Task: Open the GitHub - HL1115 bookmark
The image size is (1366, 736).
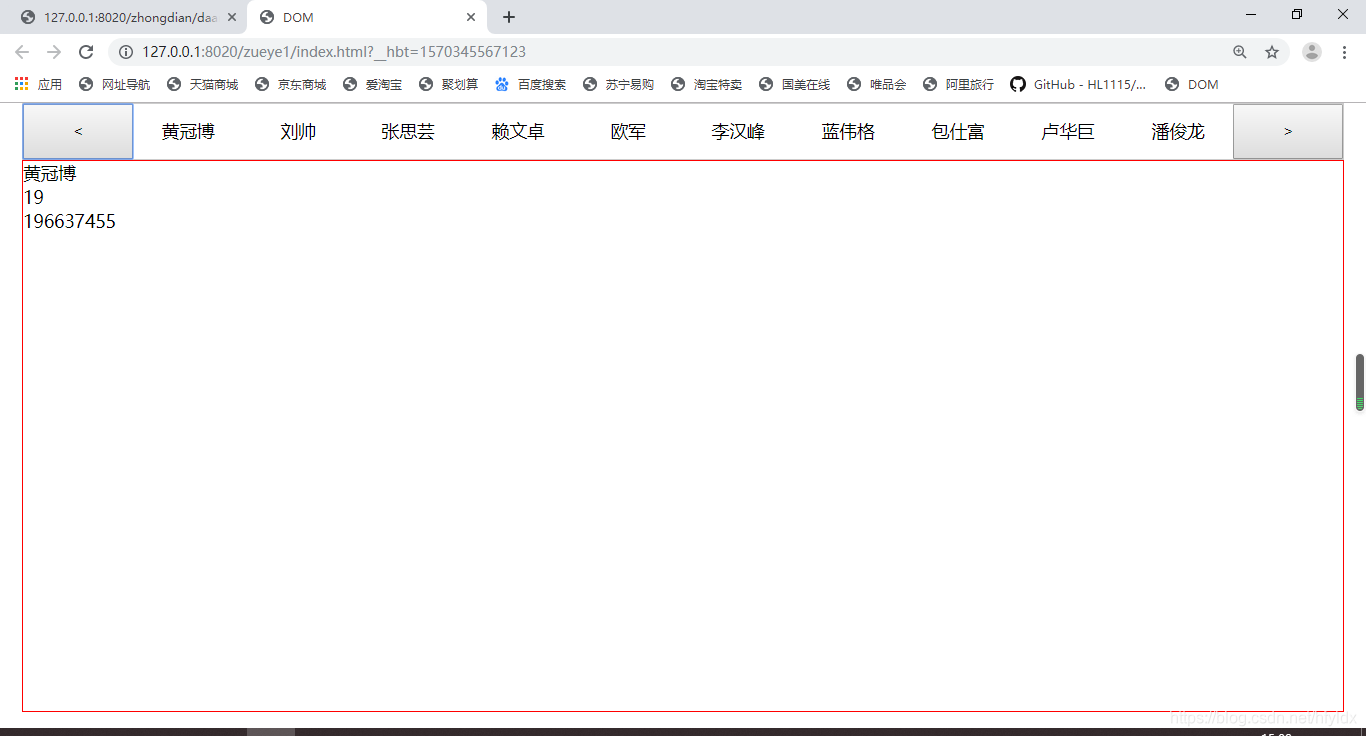Action: coord(1078,85)
